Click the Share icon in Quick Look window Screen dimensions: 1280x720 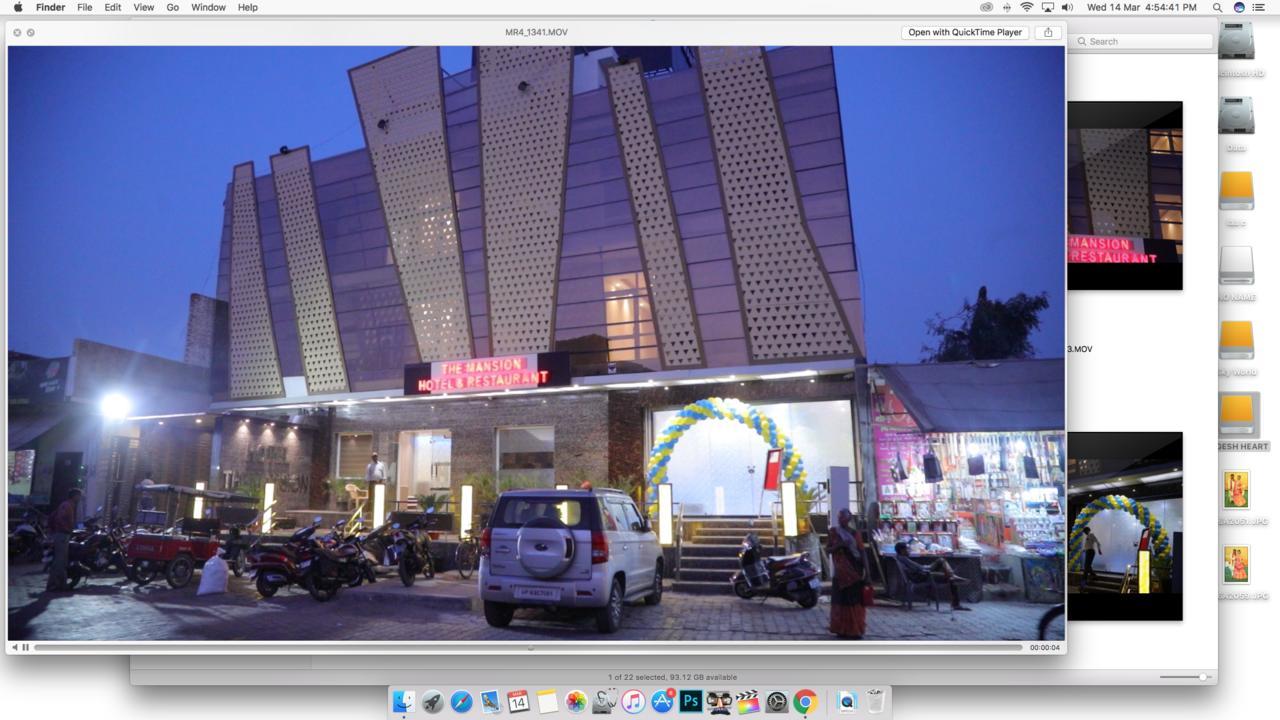1048,32
